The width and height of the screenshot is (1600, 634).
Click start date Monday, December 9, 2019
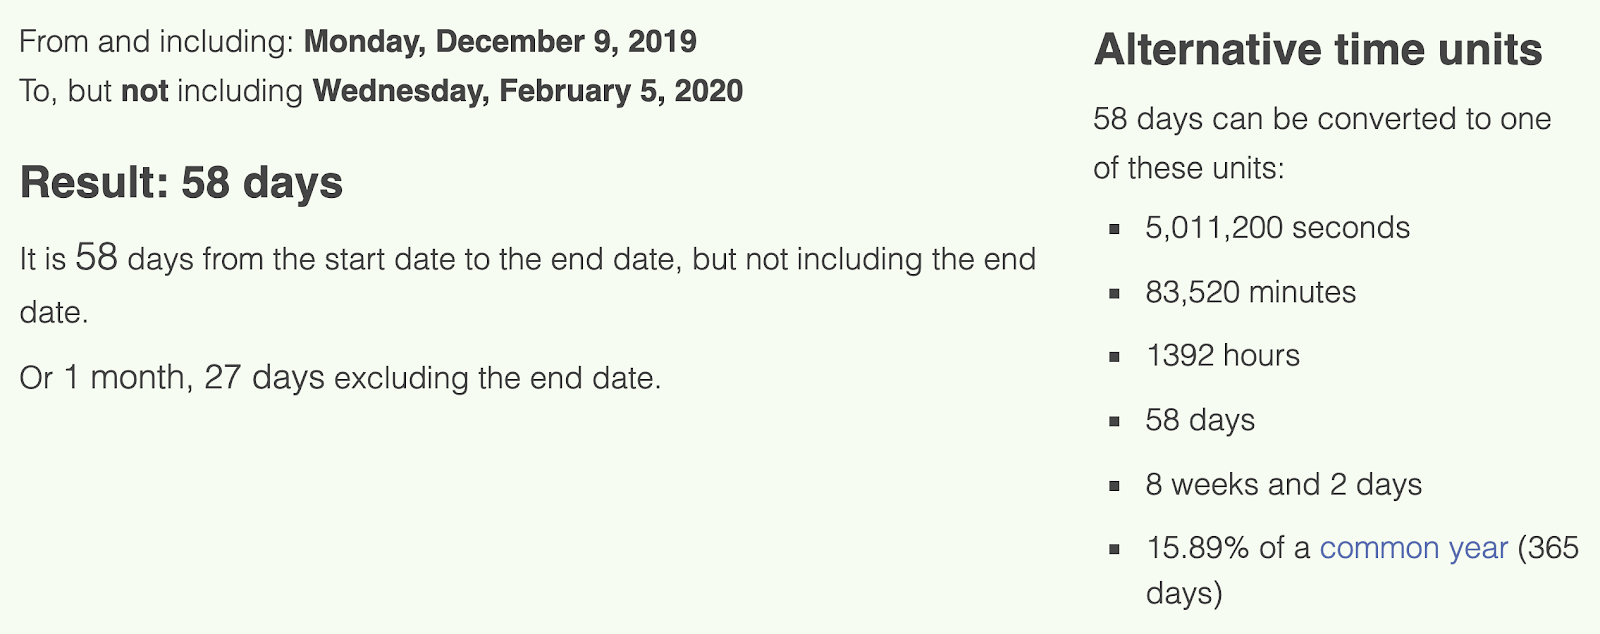(x=500, y=42)
